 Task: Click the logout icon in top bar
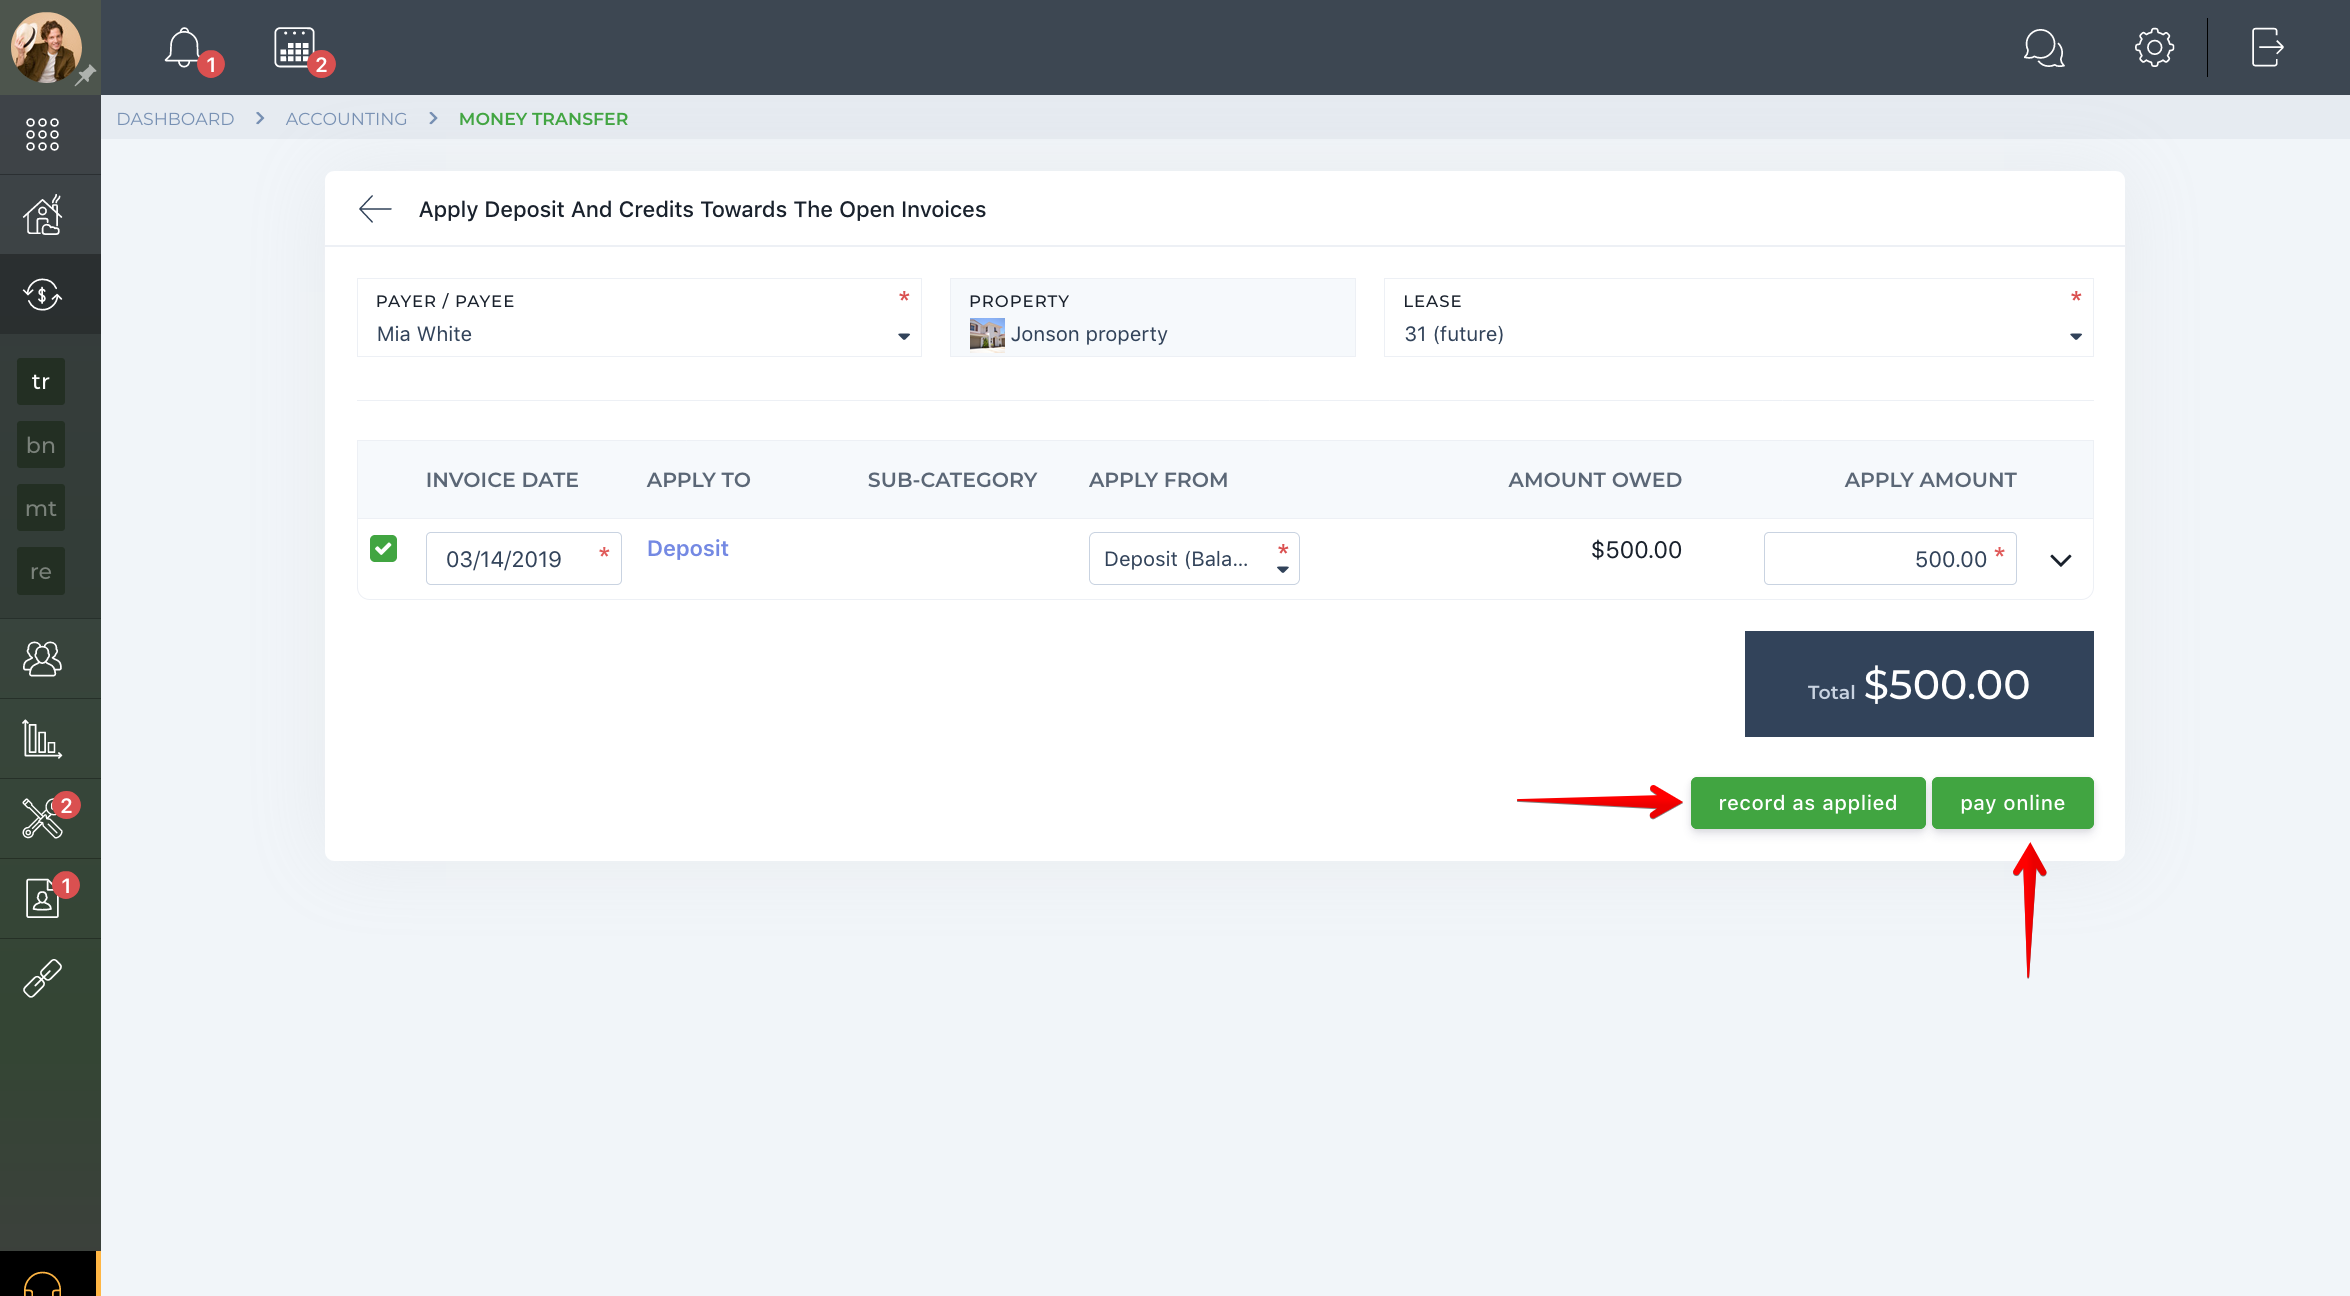click(x=2267, y=48)
